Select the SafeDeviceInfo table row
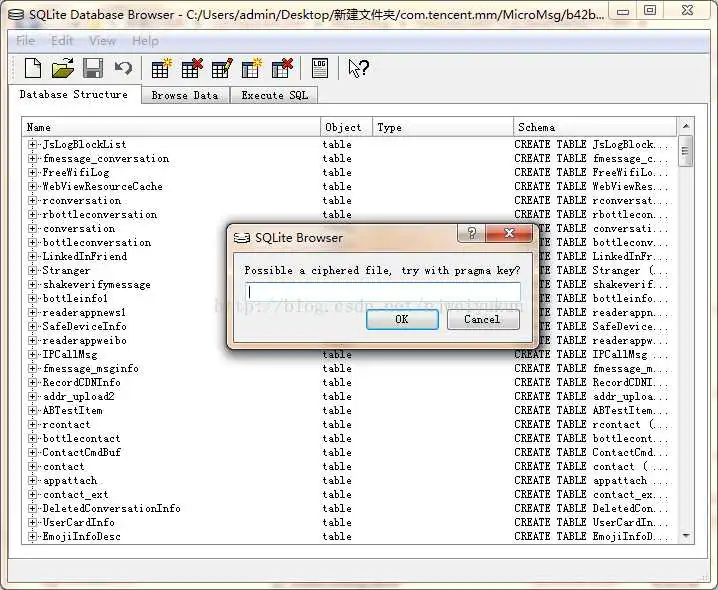This screenshot has width=718, height=590. [84, 327]
